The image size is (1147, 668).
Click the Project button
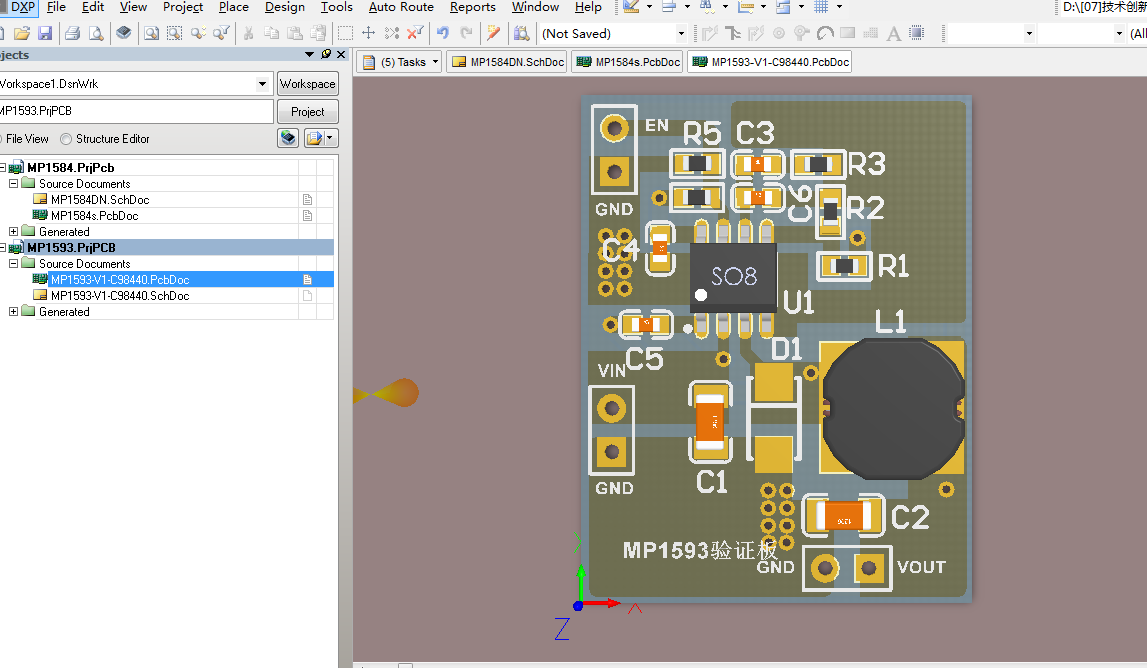[x=307, y=111]
